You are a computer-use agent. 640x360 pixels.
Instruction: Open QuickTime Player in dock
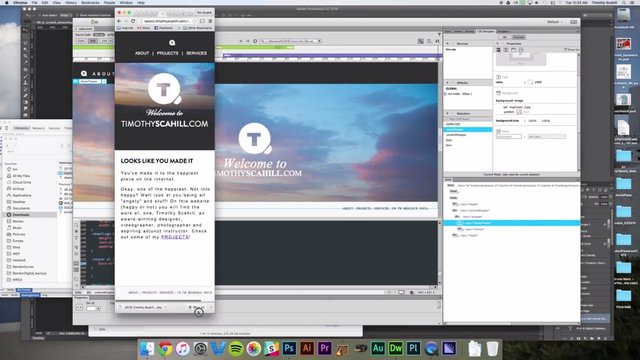[x=431, y=349]
